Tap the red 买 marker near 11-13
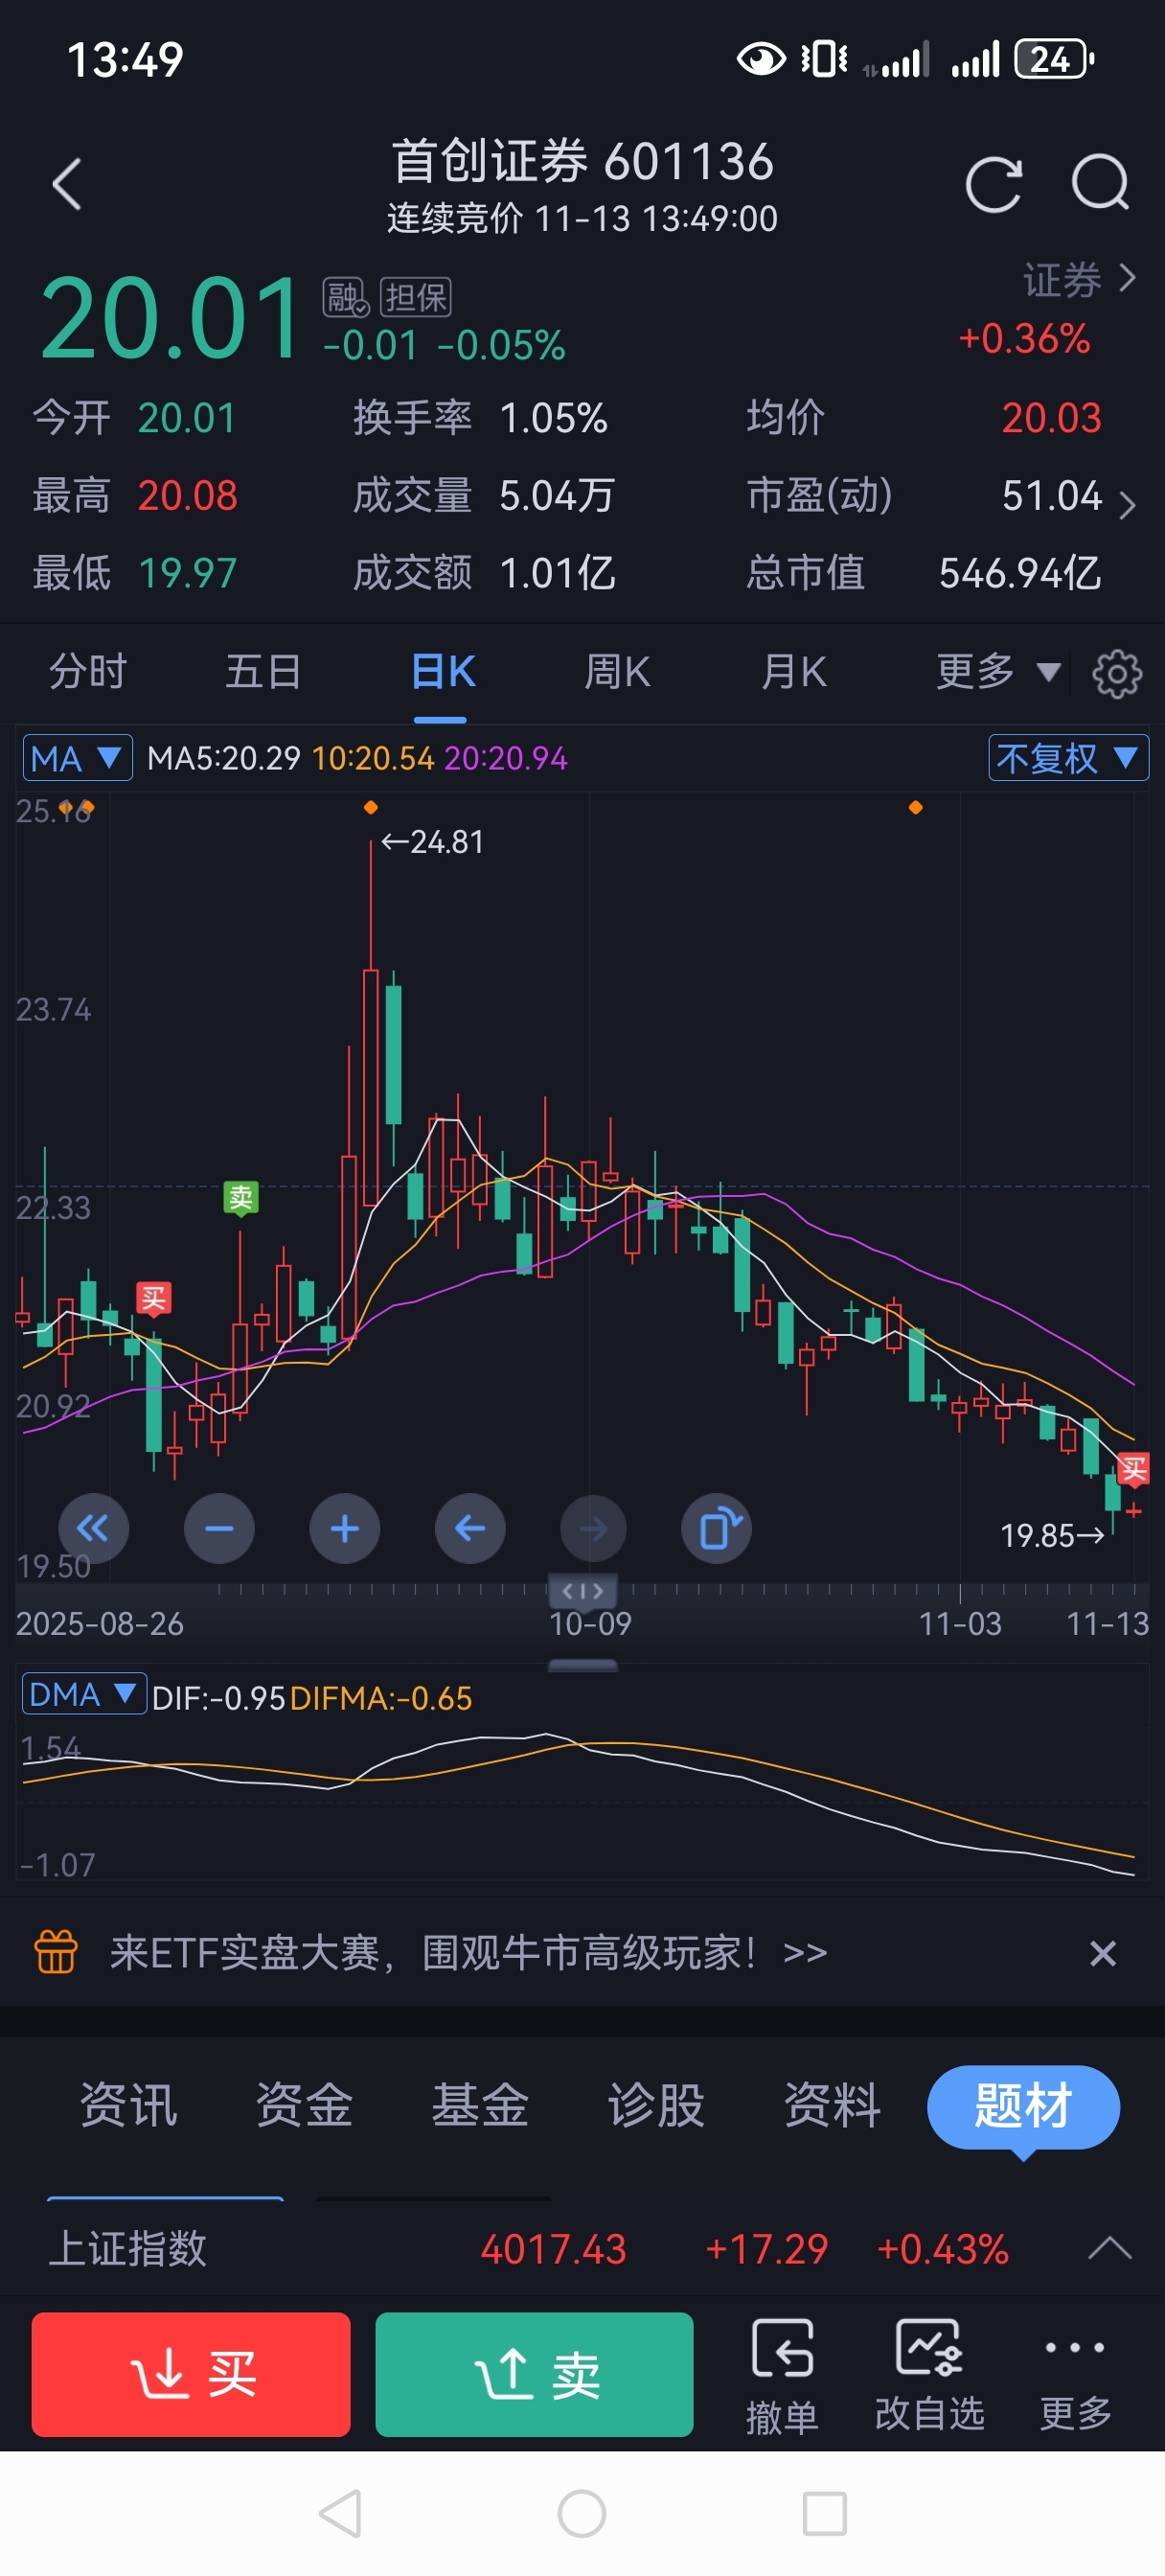This screenshot has width=1165, height=2576. point(1133,1468)
